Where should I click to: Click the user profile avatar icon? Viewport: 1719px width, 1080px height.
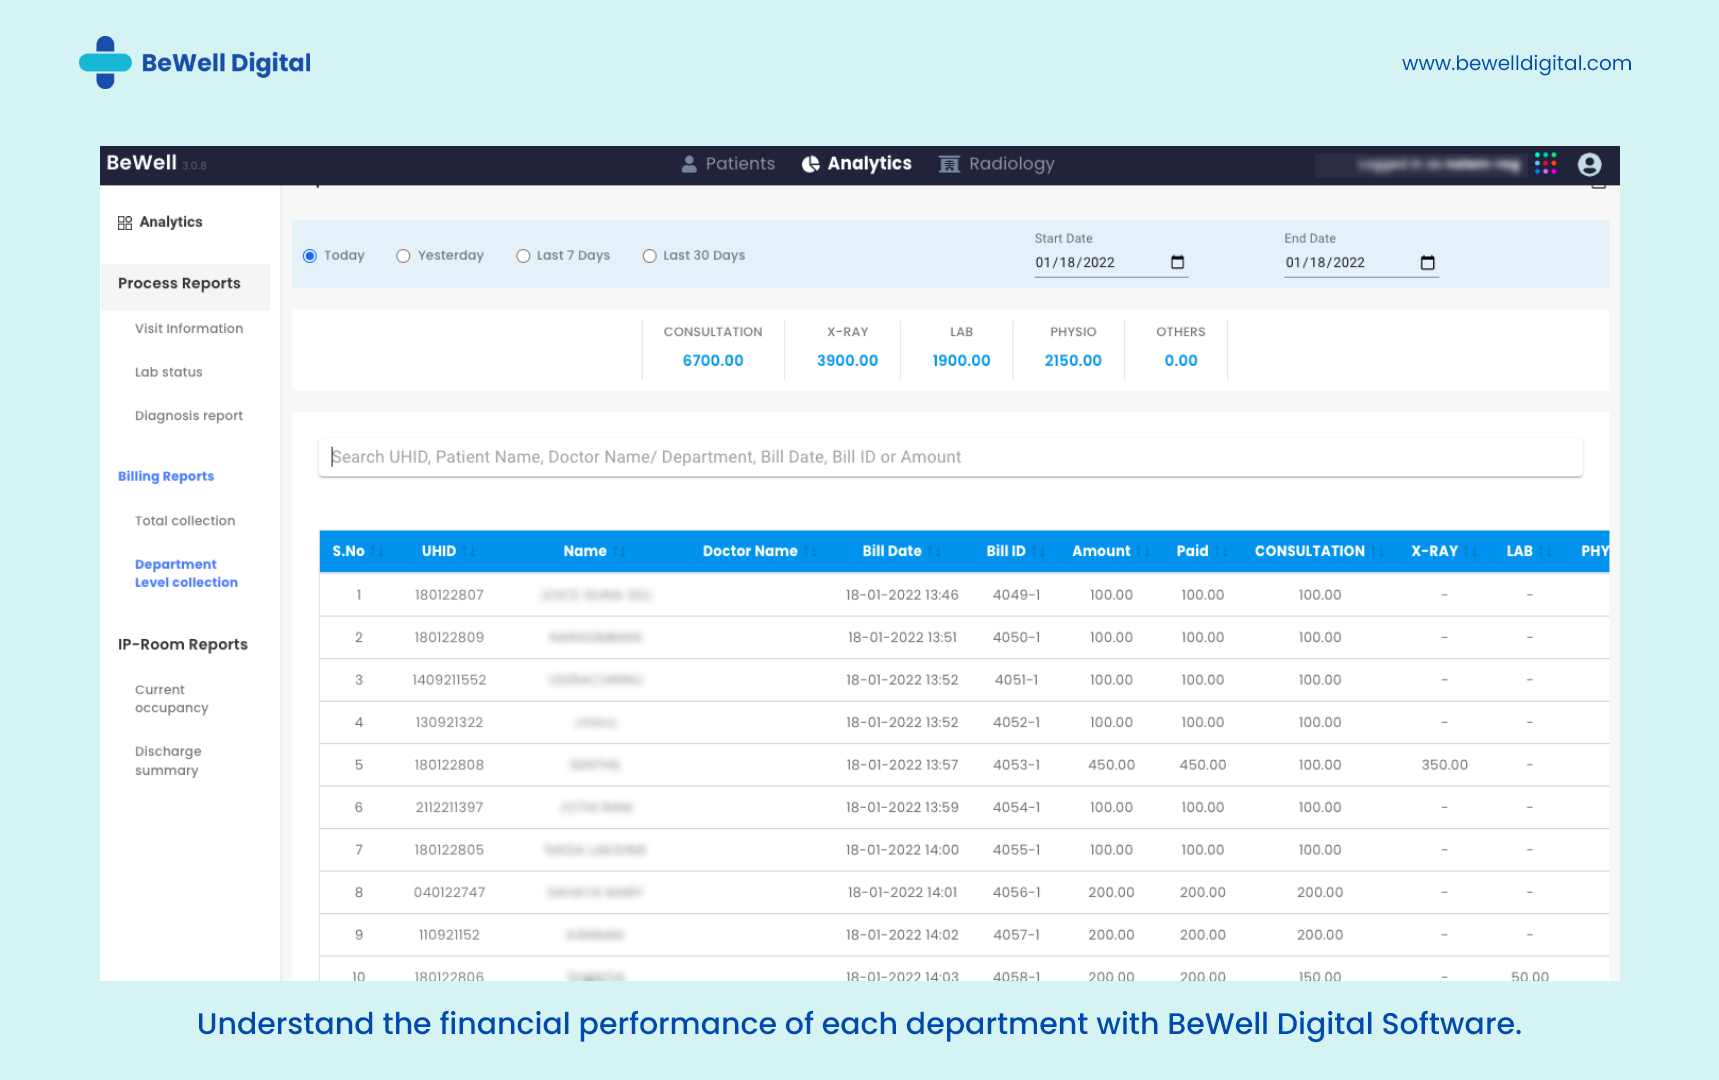[1587, 164]
